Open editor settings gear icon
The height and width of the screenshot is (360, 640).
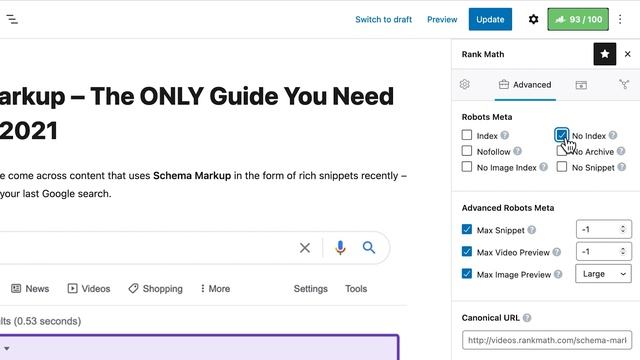[533, 19]
